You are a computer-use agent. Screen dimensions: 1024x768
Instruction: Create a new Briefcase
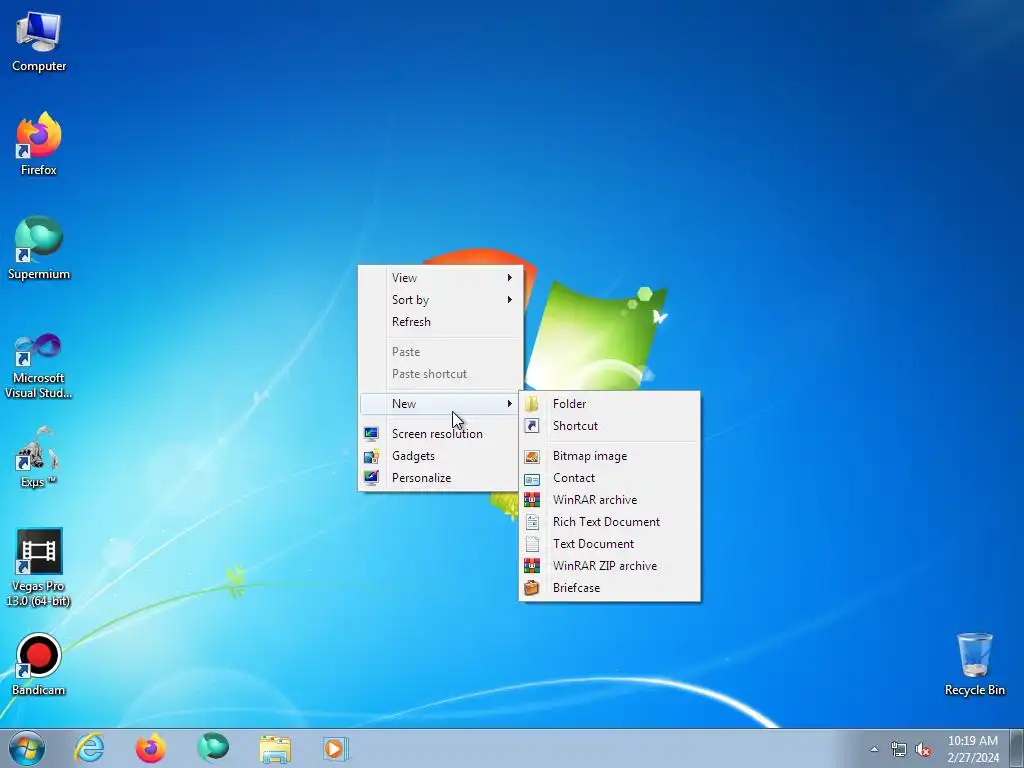609,588
